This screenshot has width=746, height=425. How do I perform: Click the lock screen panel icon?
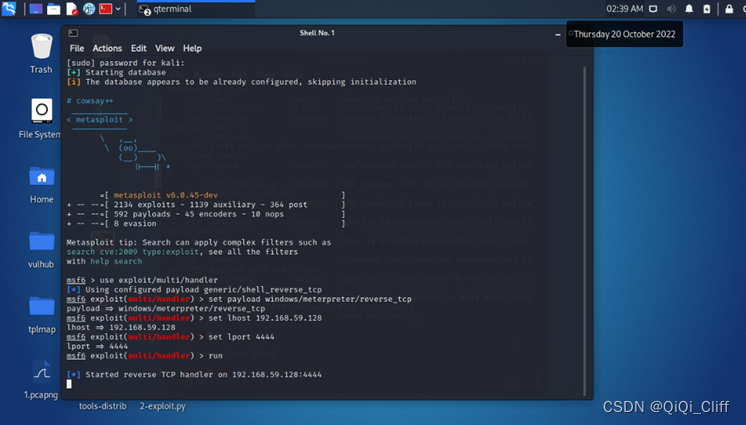pos(729,9)
